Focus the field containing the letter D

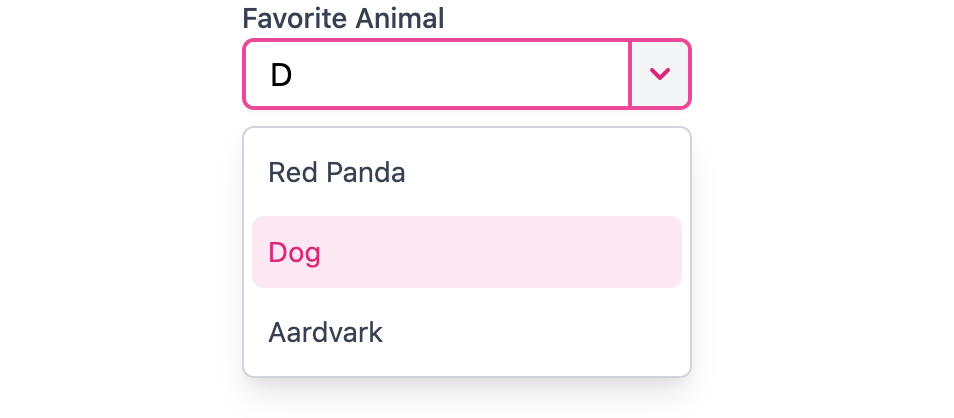tap(437, 74)
